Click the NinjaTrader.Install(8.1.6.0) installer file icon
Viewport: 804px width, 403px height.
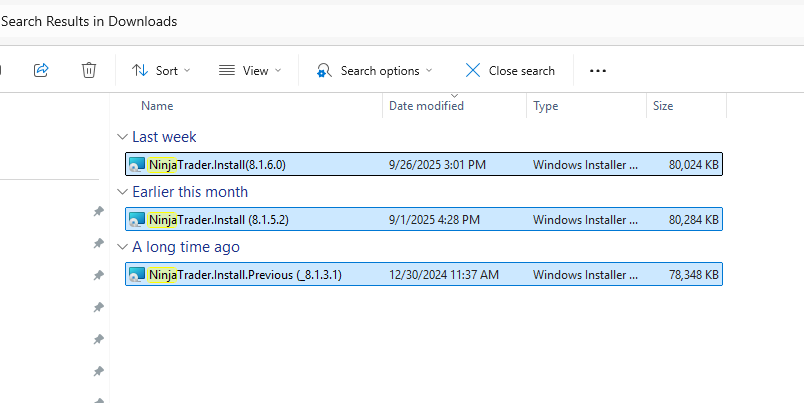click(x=137, y=165)
